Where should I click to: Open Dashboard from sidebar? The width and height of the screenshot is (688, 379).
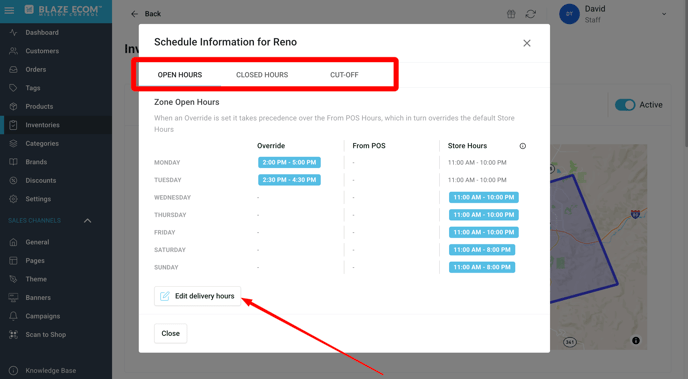tap(42, 32)
